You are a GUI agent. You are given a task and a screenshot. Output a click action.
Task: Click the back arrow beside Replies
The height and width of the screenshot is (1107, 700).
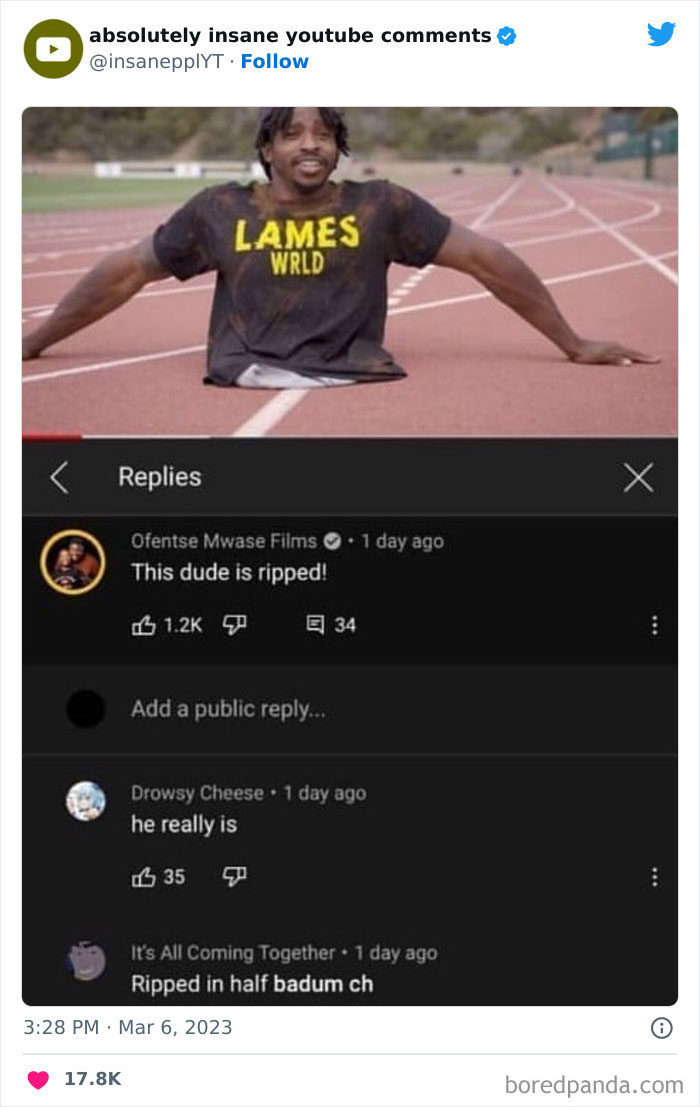[59, 478]
